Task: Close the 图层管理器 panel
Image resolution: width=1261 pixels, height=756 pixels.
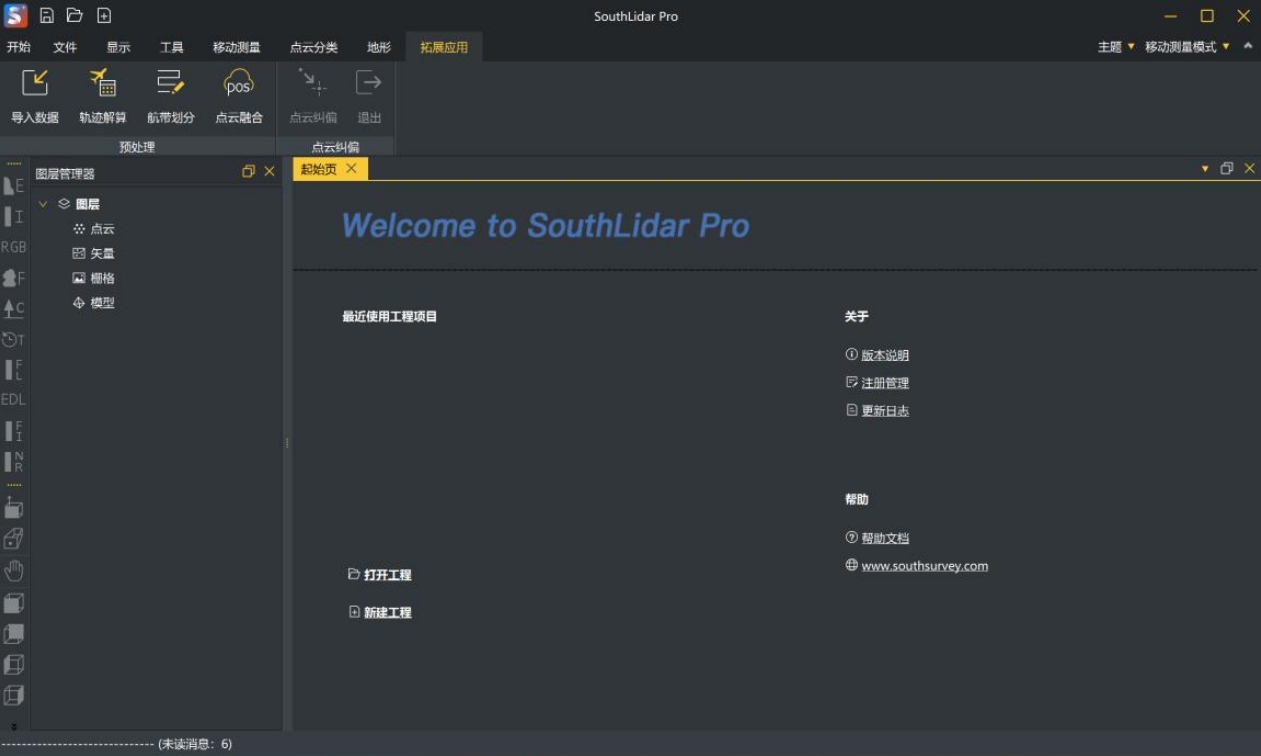Action: tap(269, 172)
